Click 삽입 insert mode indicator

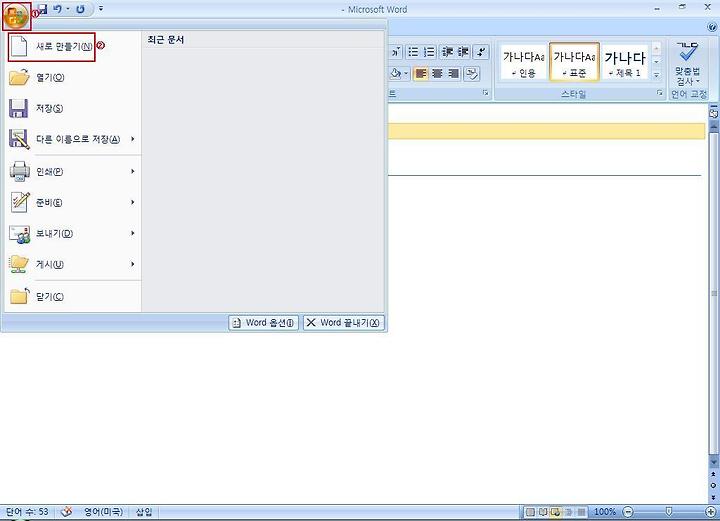pos(144,511)
